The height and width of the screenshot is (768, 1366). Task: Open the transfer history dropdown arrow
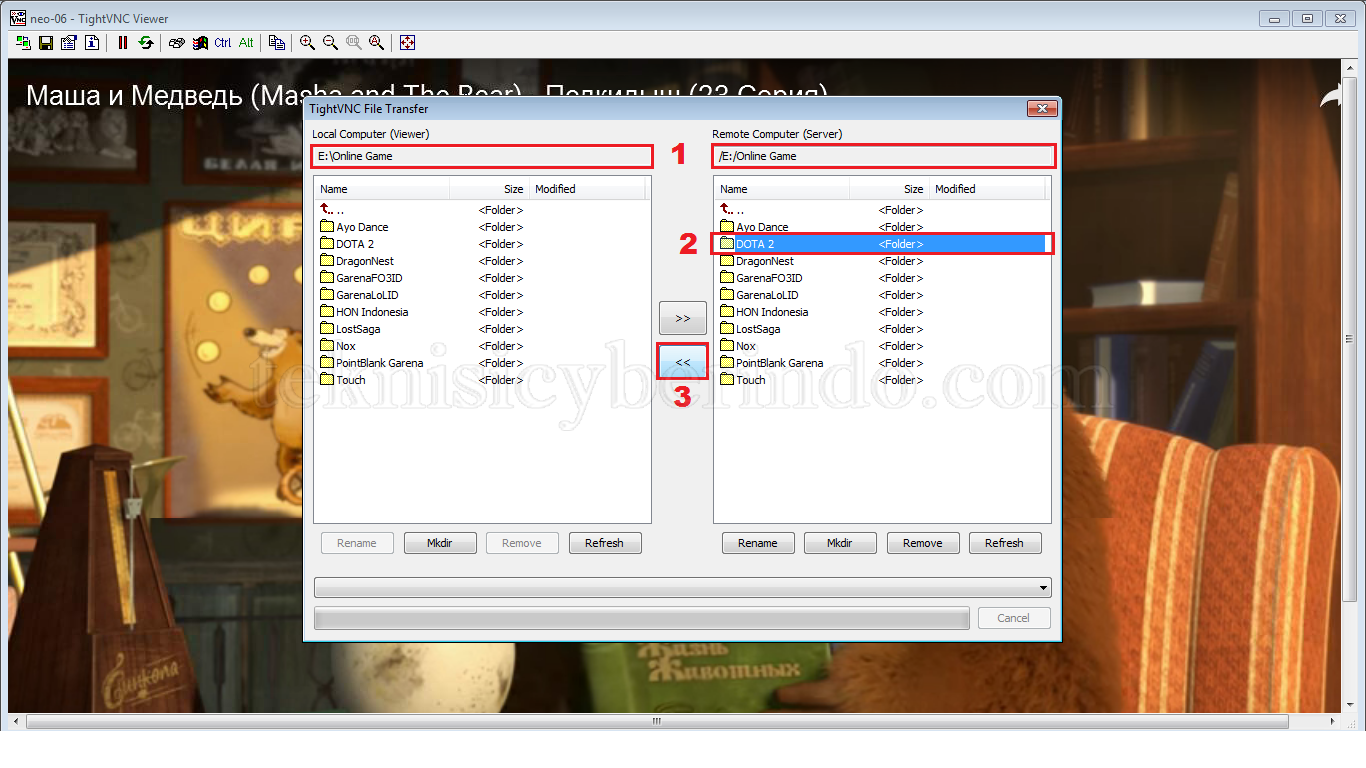1044,588
